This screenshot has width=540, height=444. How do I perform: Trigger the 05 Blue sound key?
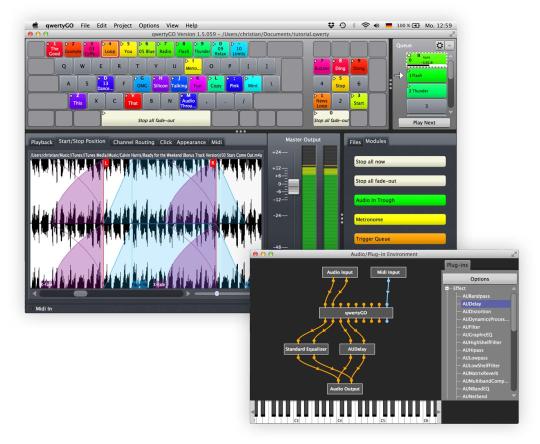coord(147,49)
